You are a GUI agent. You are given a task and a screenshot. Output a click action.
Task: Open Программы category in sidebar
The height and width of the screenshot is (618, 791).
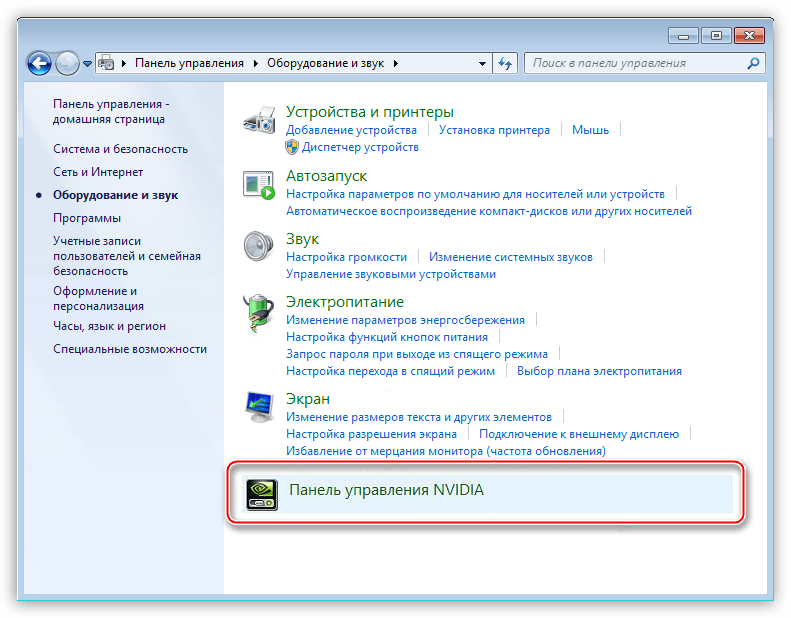point(87,218)
